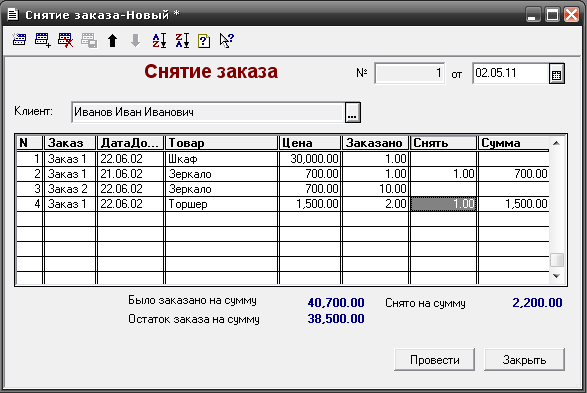The height and width of the screenshot is (393, 587).
Task: Select the Шкаф product cell
Action: 221,159
